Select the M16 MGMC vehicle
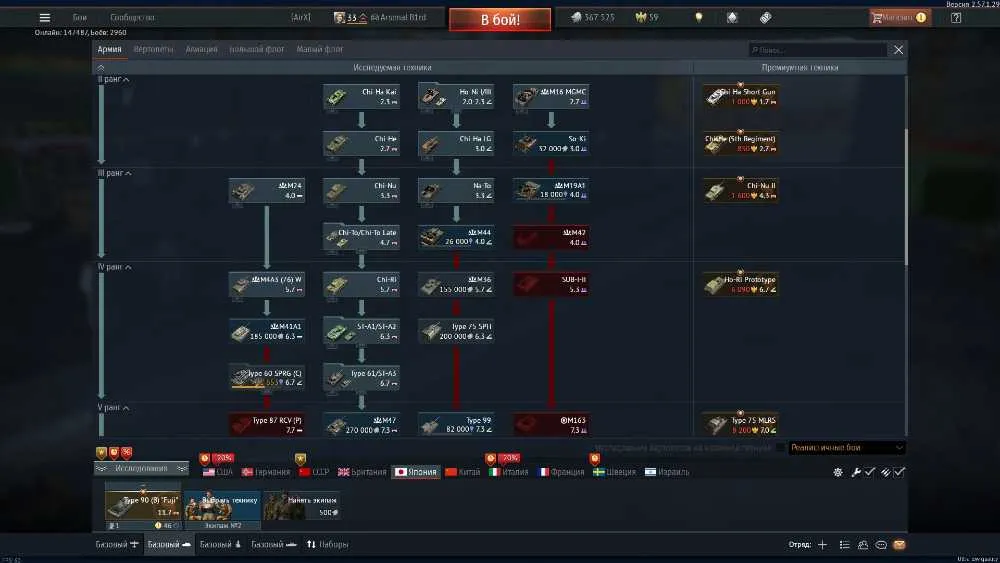This screenshot has width=1000, height=563. tap(551, 97)
